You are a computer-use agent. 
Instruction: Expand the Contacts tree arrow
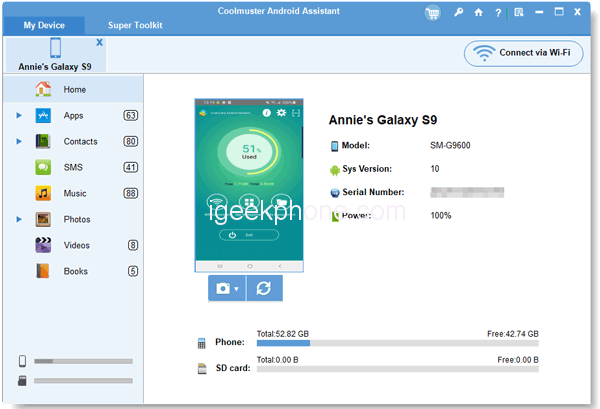[x=19, y=142]
